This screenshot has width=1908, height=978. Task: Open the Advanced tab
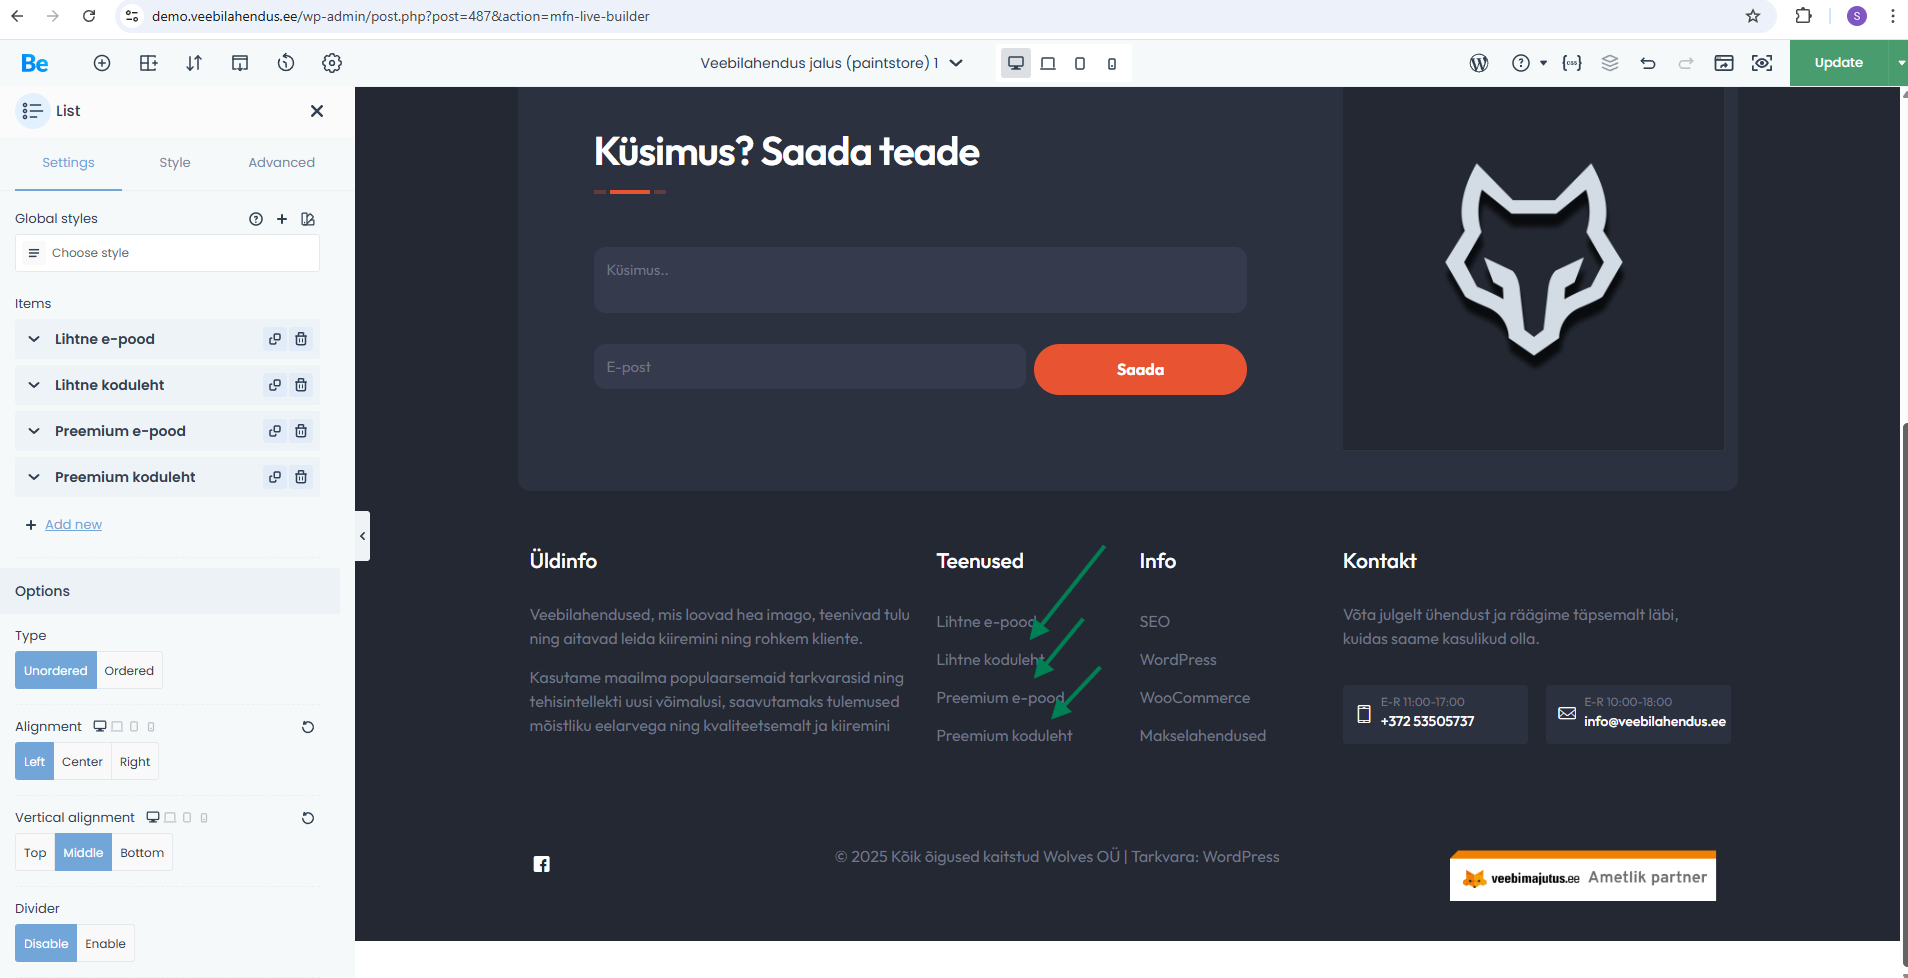281,162
